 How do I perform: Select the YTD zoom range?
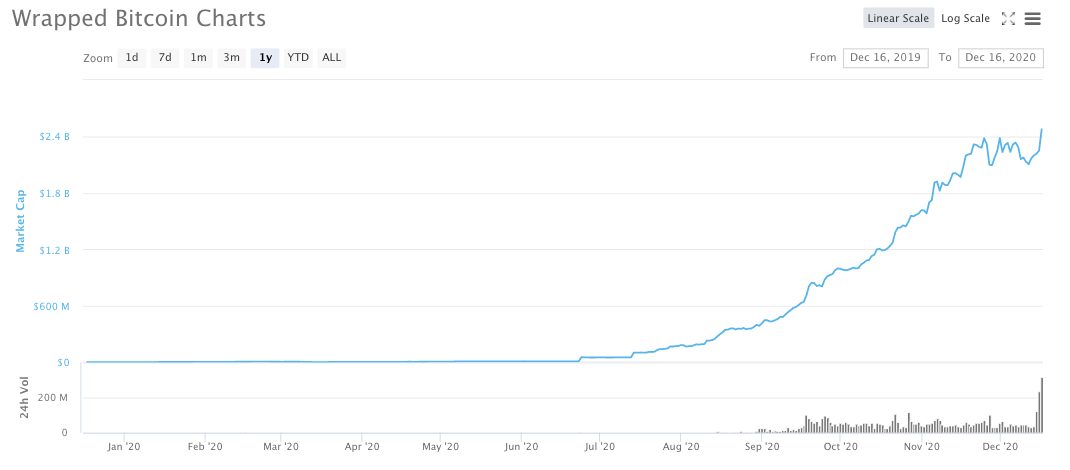point(298,58)
